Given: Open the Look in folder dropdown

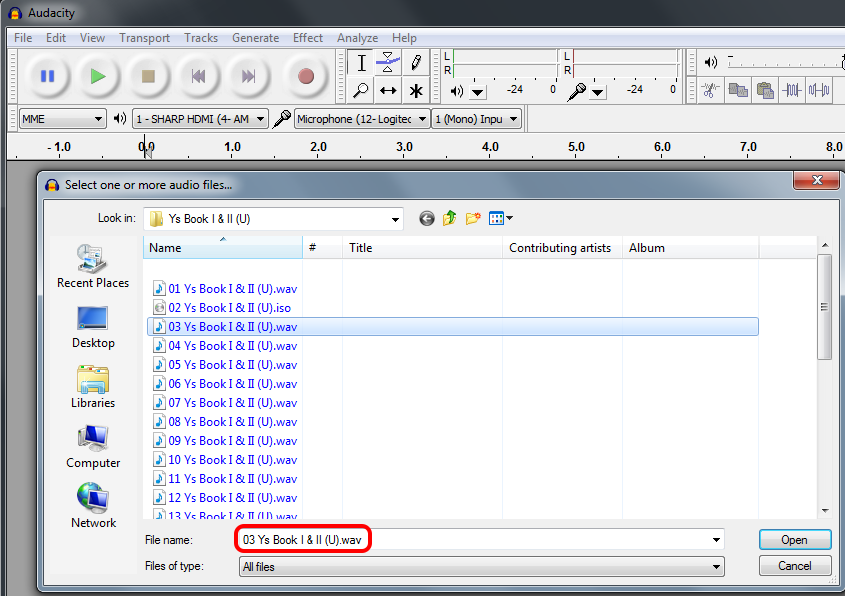Looking at the screenshot, I should click(273, 219).
